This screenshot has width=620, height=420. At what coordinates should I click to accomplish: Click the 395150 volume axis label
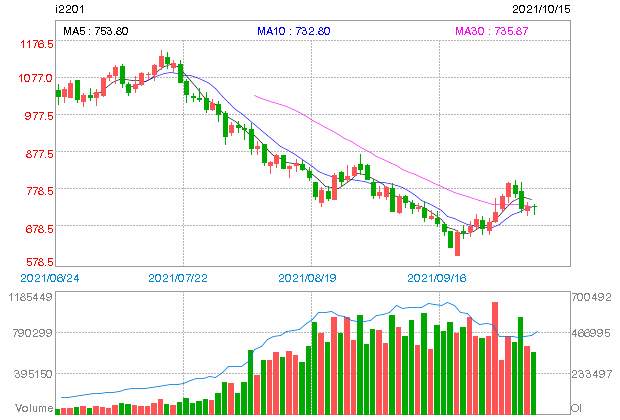[x=33, y=374]
